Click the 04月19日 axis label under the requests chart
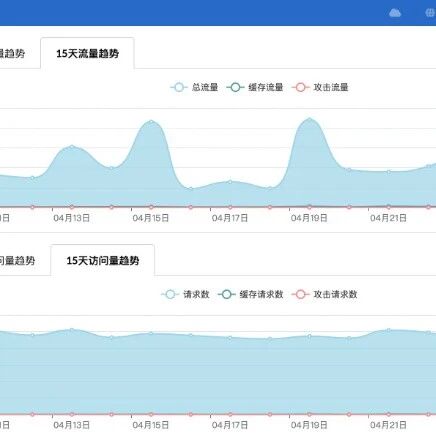Screen dimensions: 436x437 pos(309,425)
